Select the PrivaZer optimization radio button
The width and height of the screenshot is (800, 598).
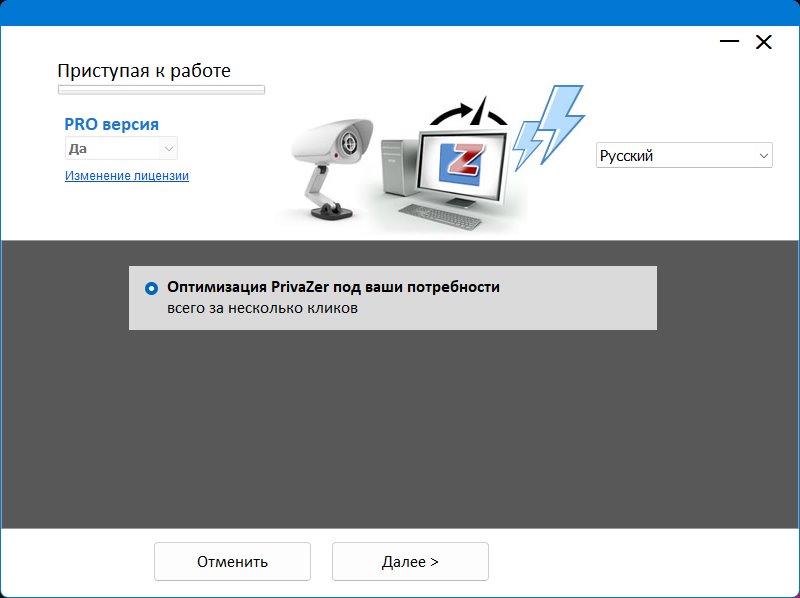click(152, 288)
